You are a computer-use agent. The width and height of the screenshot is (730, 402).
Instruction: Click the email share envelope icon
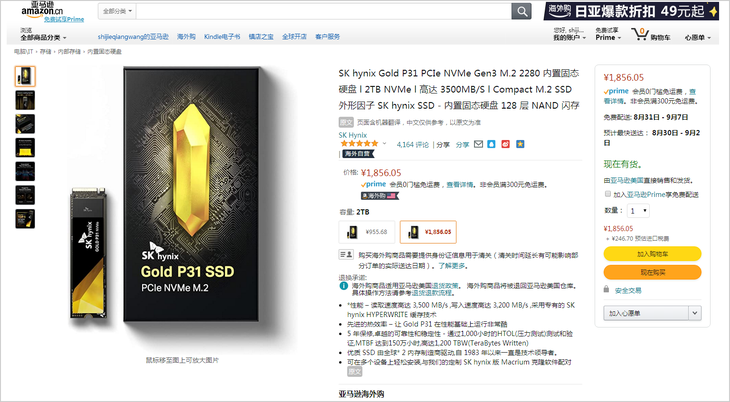(x=478, y=144)
